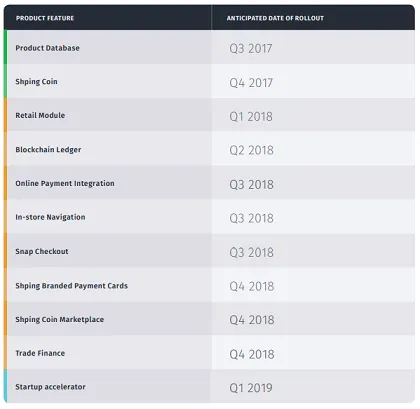Click the Blockchain Ledger feature name

point(48,150)
